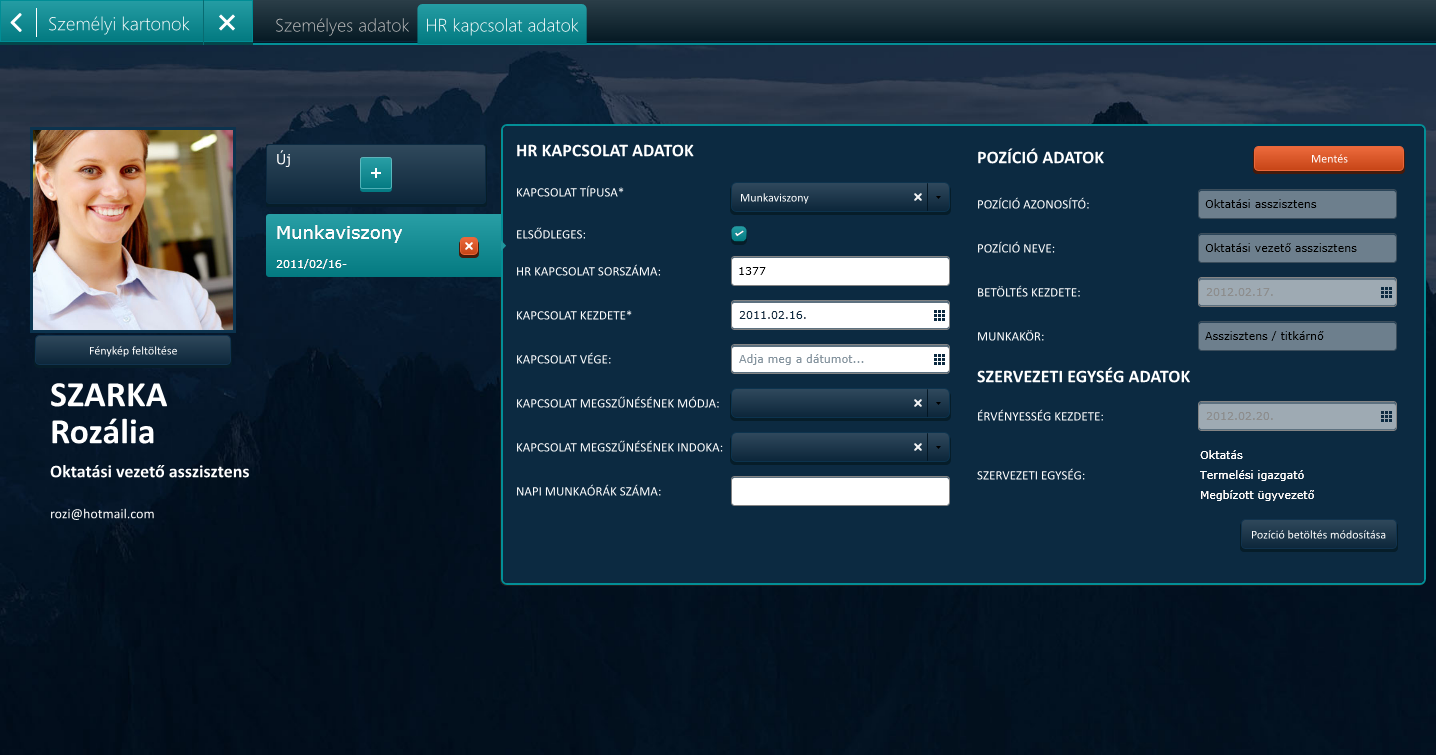Open calendar for Kapcsolat vége
Viewport: 1436px width, 755px height.
tap(939, 359)
